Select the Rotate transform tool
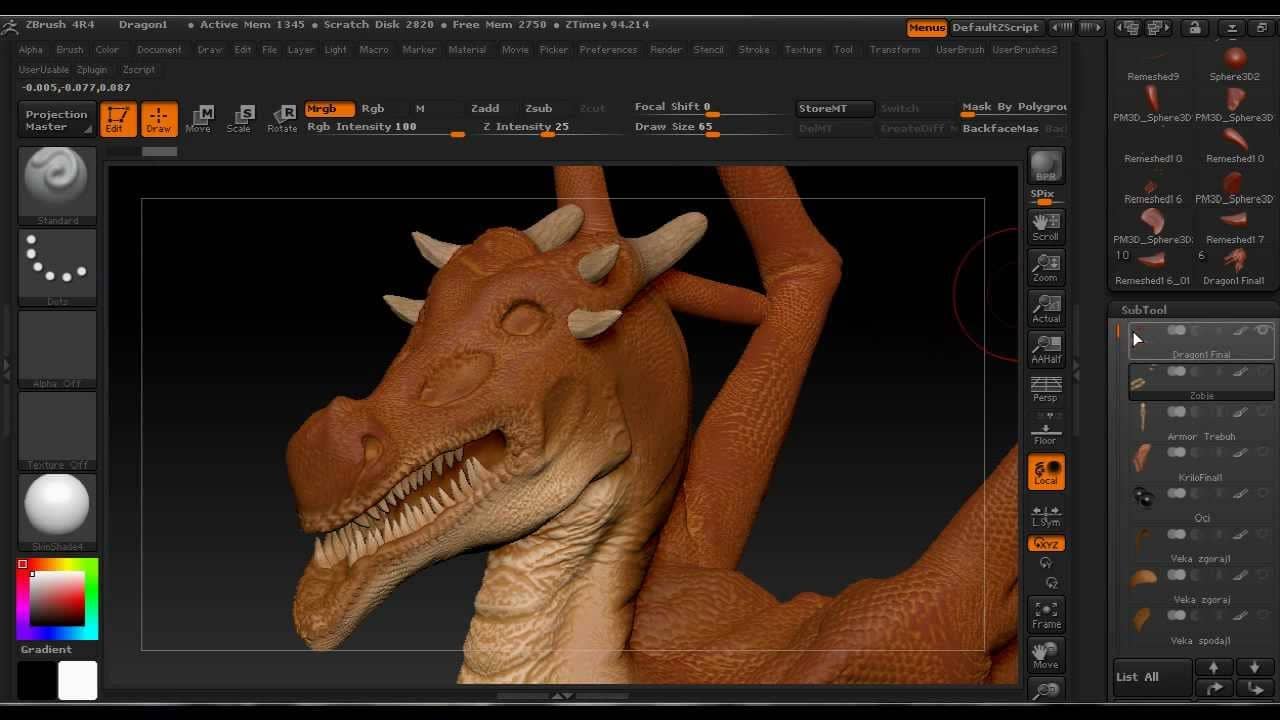 (x=282, y=118)
